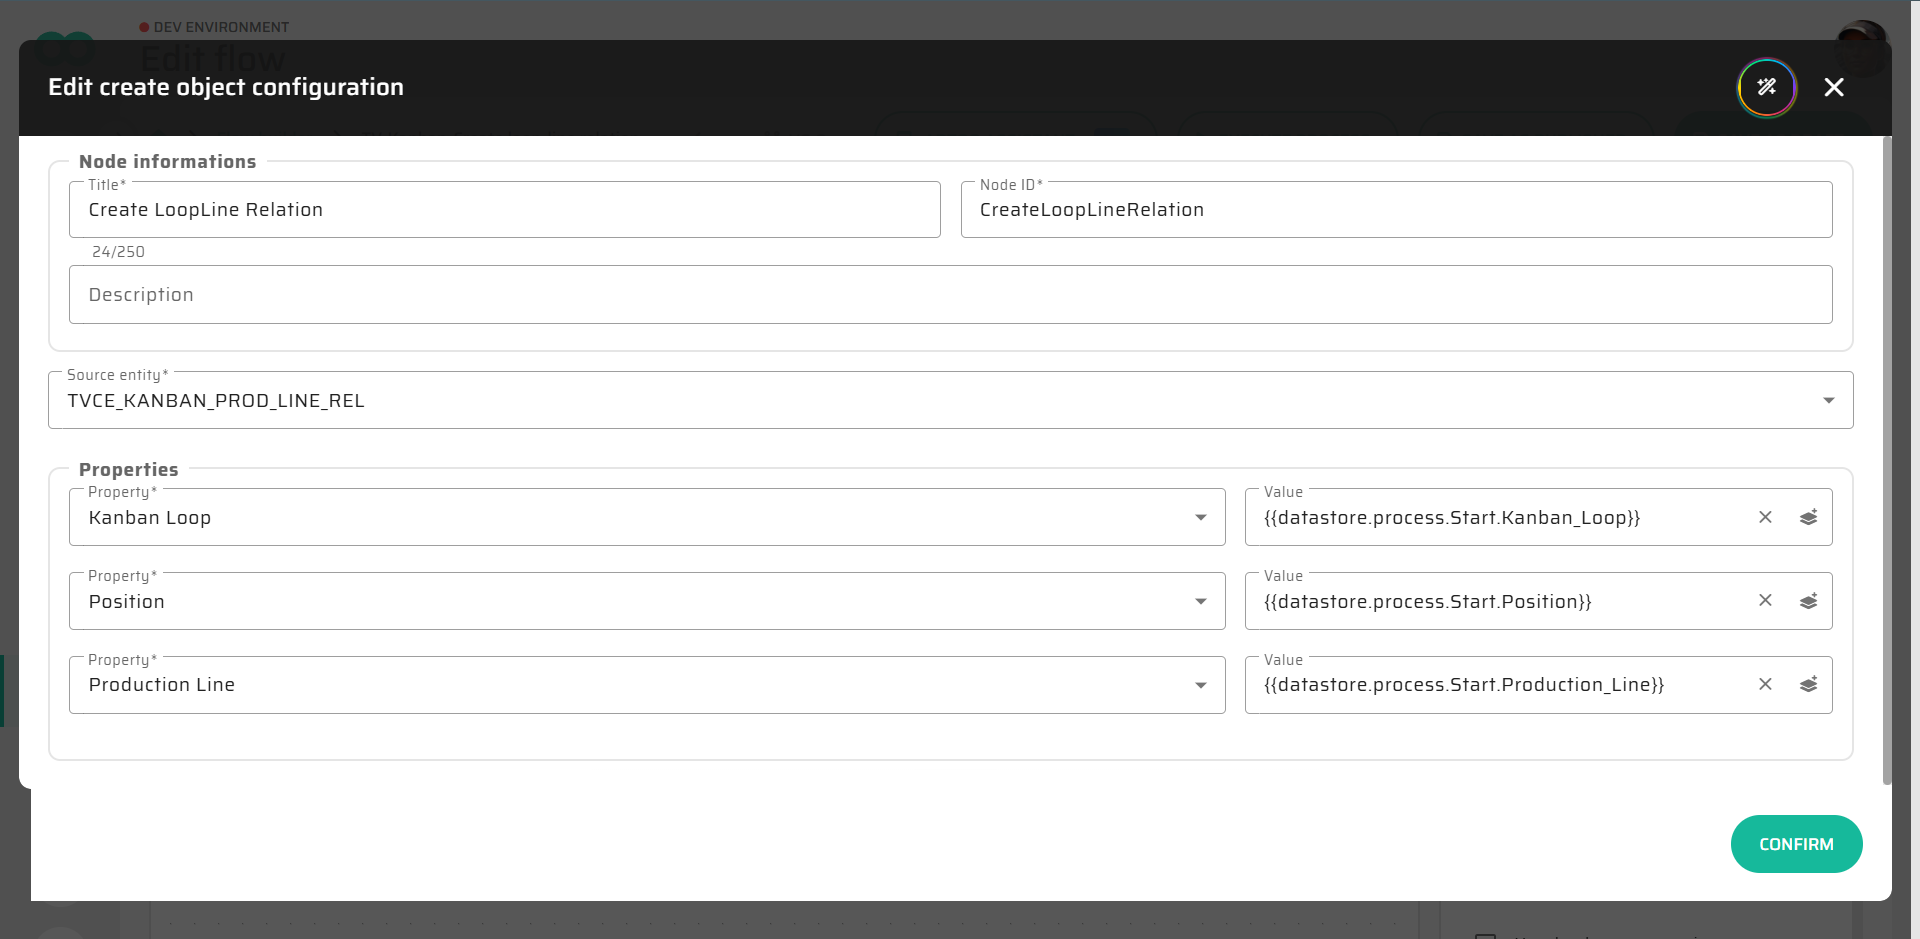Viewport: 1920px width, 939px height.
Task: Clear the Kanban_Loop value field
Action: [1765, 517]
